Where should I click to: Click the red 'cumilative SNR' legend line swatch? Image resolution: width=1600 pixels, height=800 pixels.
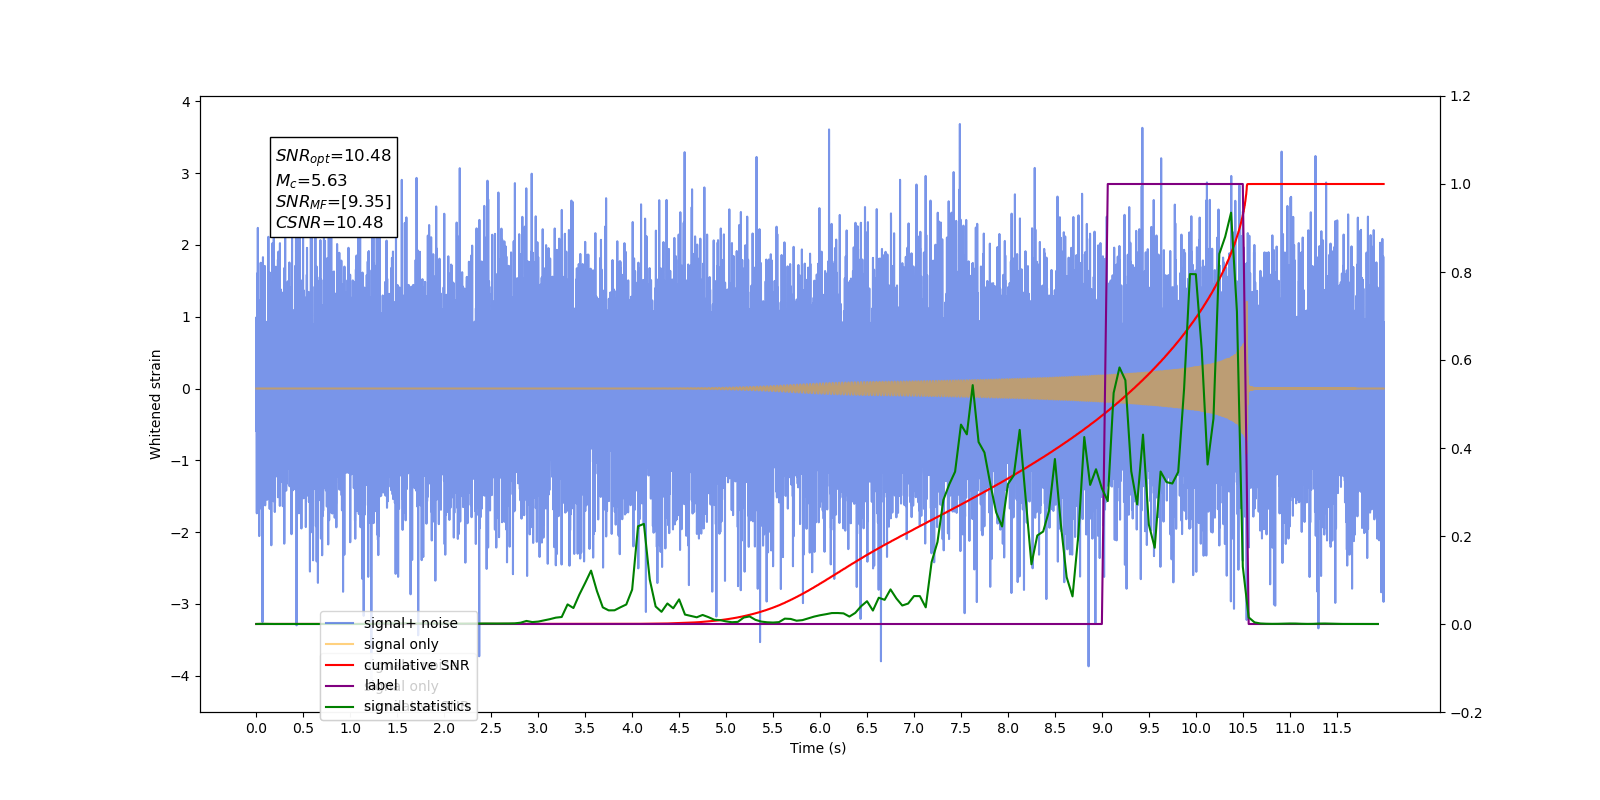point(340,666)
